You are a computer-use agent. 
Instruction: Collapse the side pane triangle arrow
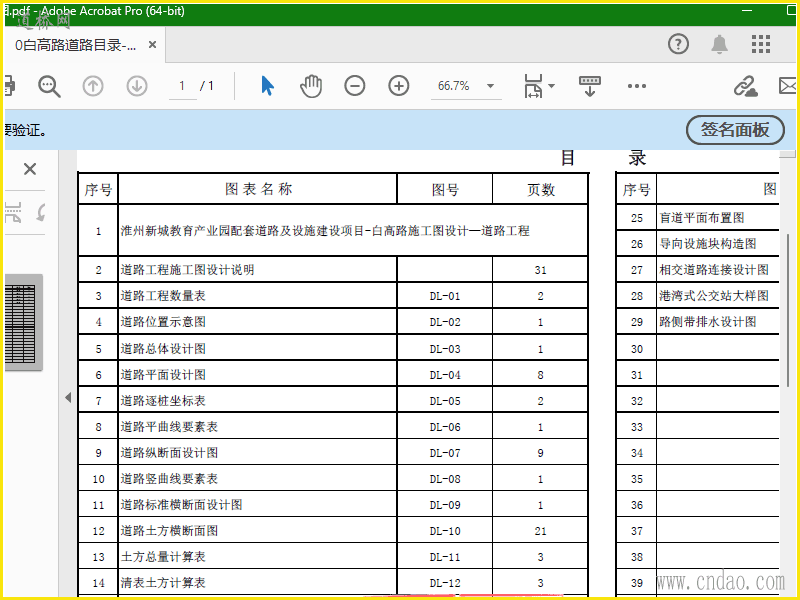coord(68,397)
